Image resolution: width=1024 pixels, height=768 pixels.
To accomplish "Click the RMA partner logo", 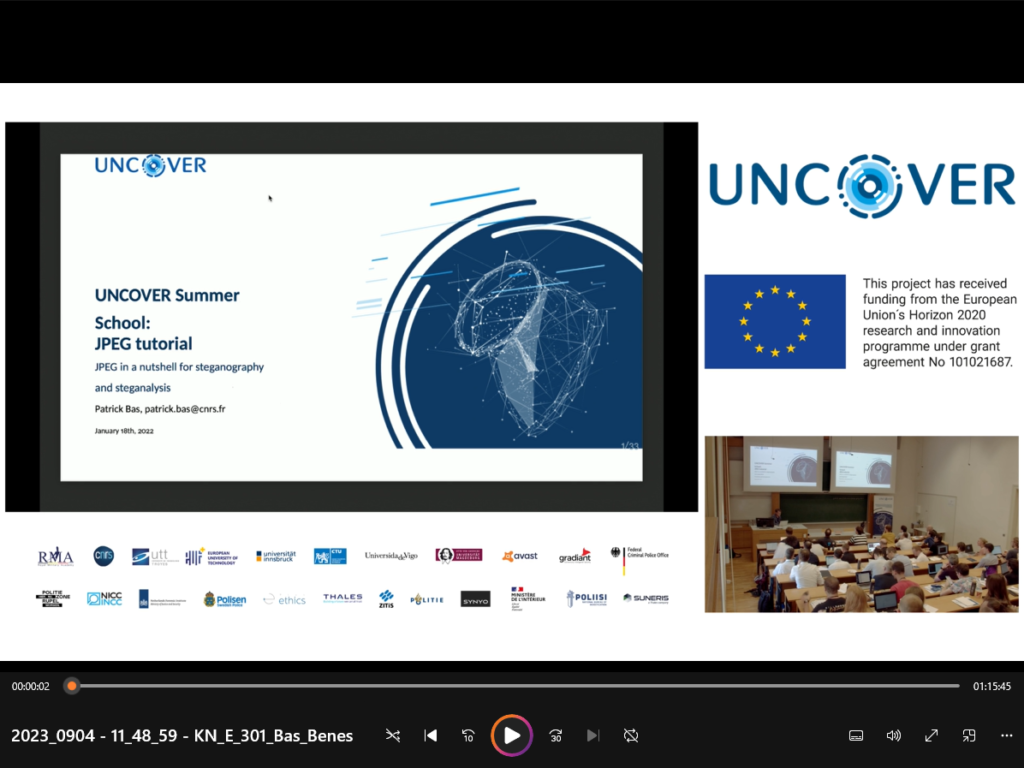I will (55, 556).
